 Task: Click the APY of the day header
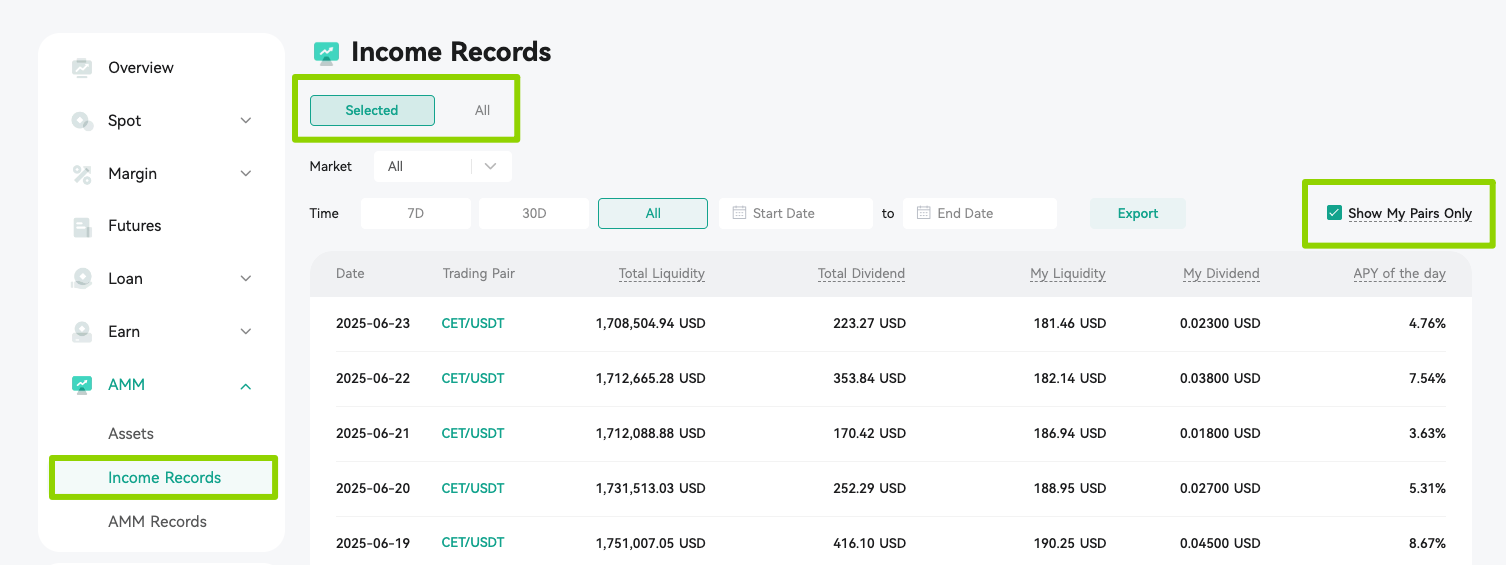(x=1399, y=274)
